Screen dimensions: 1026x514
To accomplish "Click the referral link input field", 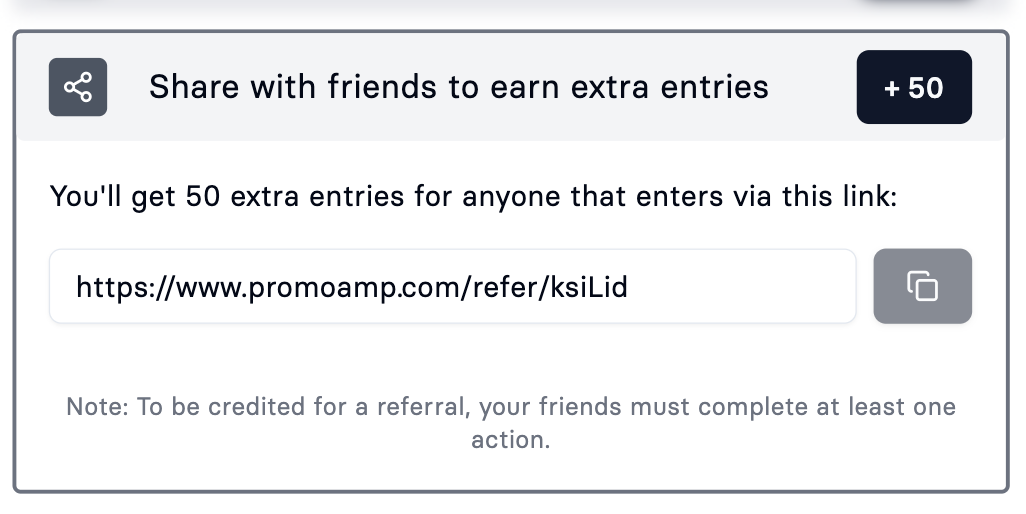I will pyautogui.click(x=452, y=286).
